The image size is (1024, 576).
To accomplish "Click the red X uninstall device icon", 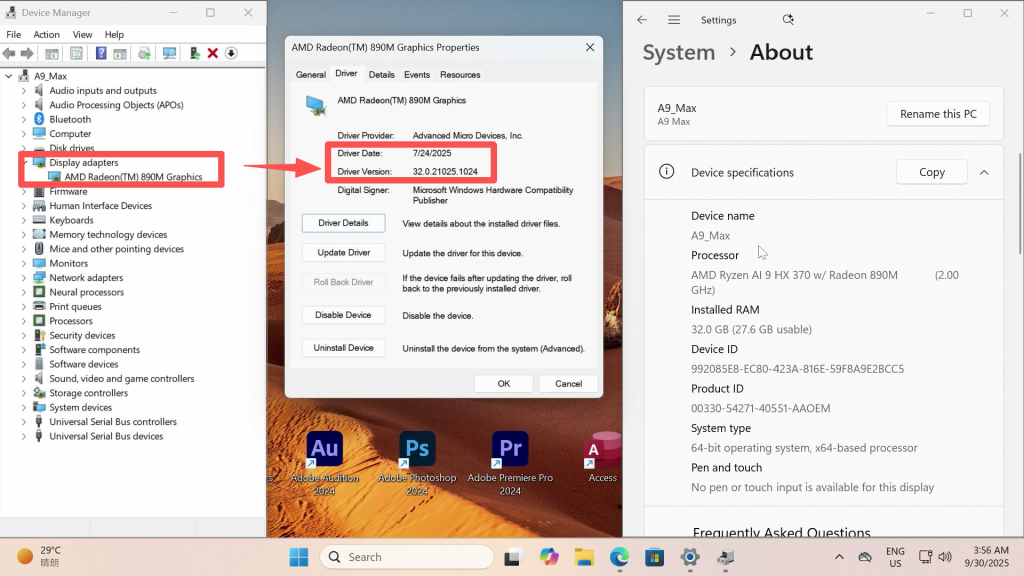I will tap(213, 53).
